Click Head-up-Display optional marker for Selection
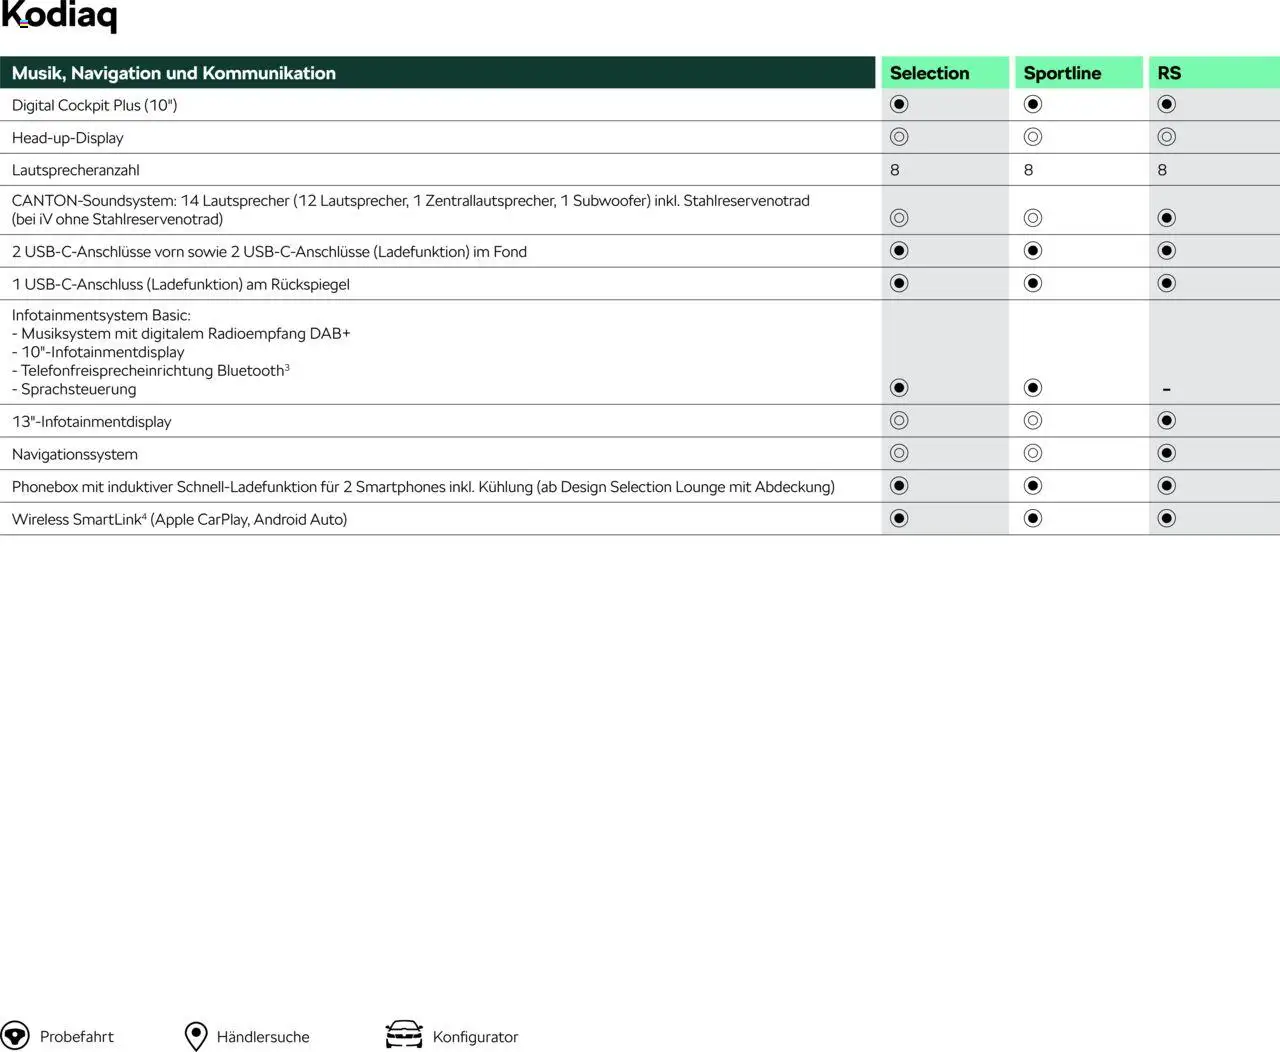The width and height of the screenshot is (1280, 1052). [899, 137]
